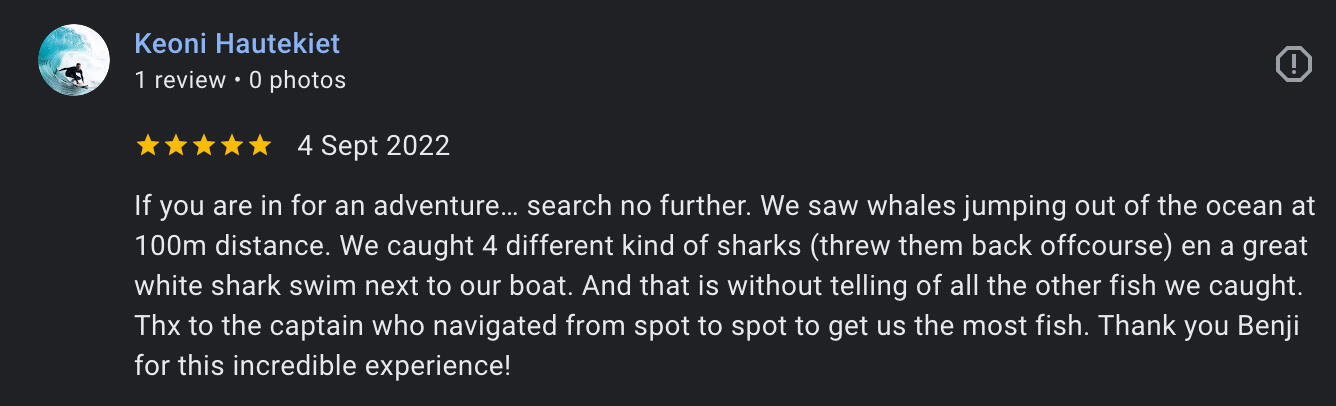Click "incredible experience!" at the review's end
The image size is (1336, 406).
(x=371, y=366)
